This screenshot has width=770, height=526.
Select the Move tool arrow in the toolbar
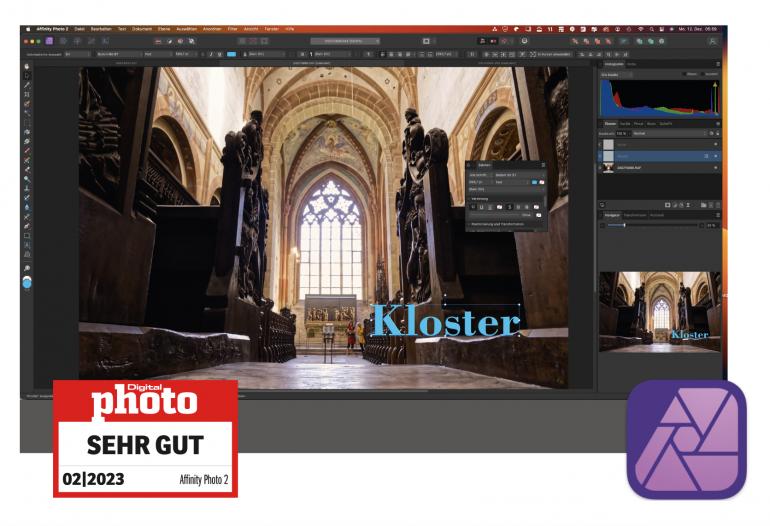[x=26, y=73]
